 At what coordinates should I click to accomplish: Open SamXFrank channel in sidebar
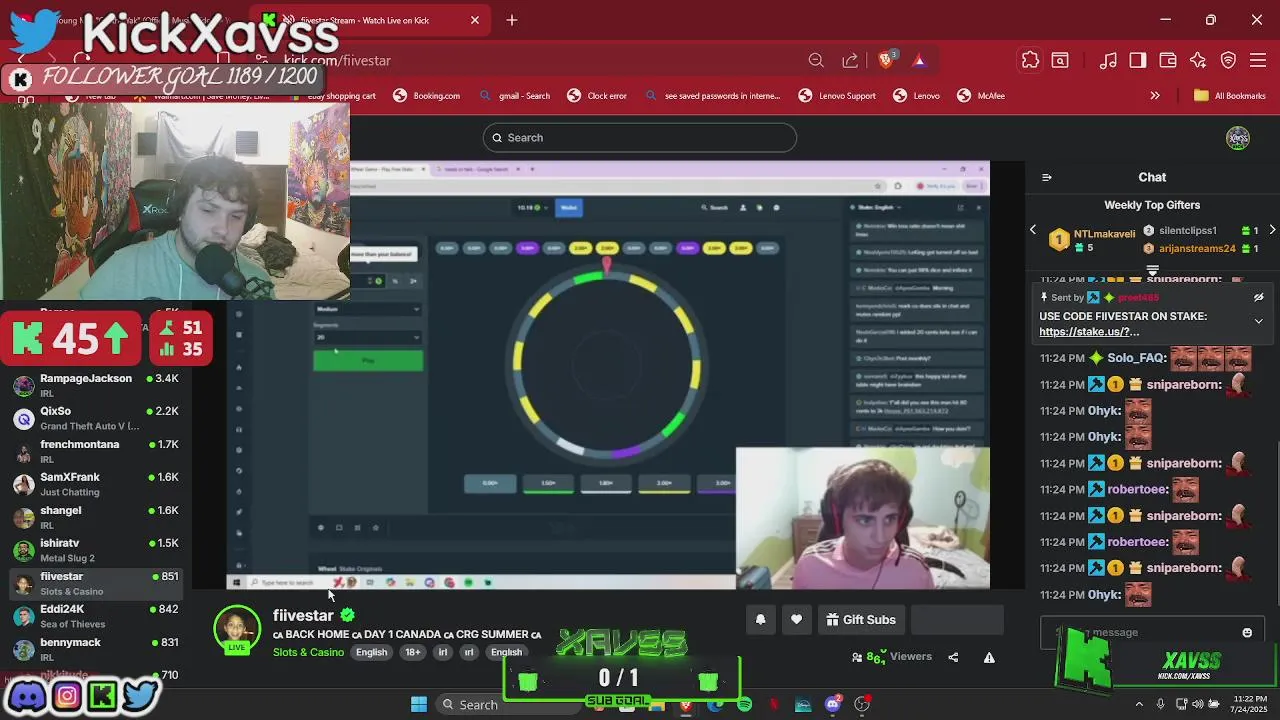tap(95, 484)
